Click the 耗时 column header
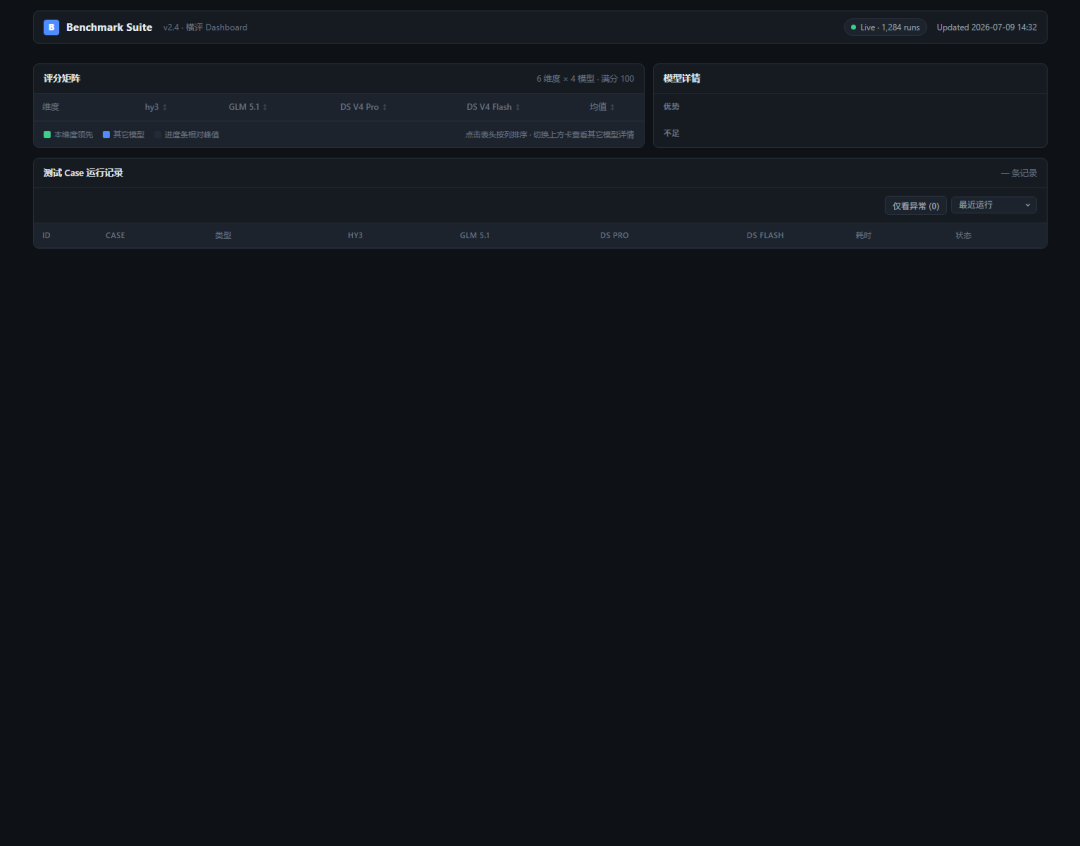1080x846 pixels. [x=864, y=236]
